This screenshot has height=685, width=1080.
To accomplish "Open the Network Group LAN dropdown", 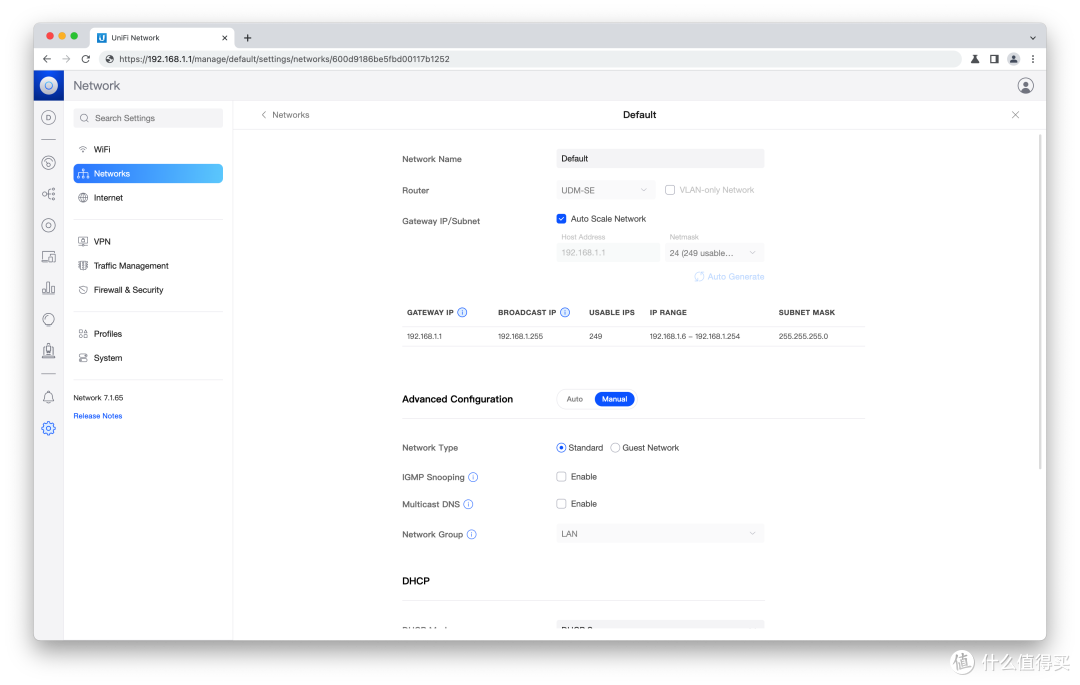I will pyautogui.click(x=659, y=534).
